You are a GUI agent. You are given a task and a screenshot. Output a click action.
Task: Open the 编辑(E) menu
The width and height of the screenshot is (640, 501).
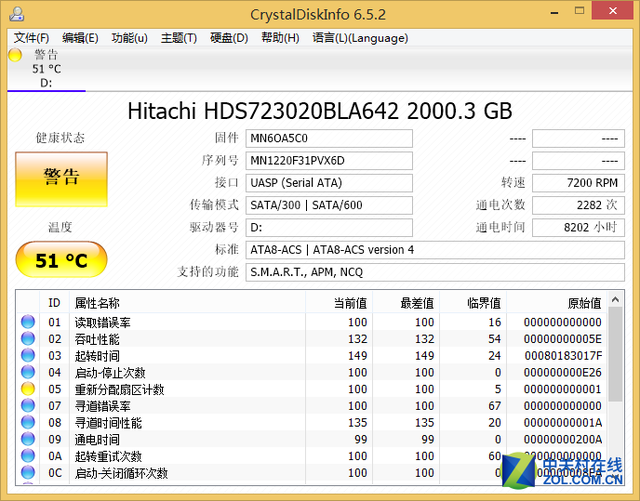coord(80,38)
